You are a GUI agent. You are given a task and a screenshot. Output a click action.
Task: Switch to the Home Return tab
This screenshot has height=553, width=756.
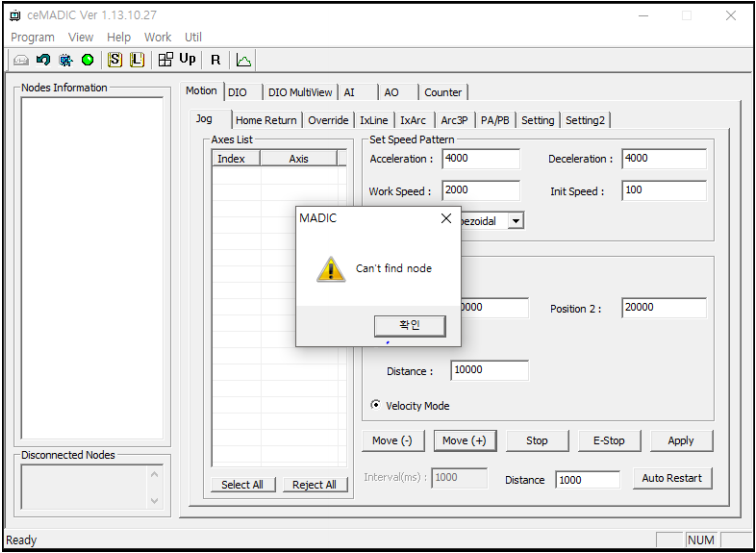coord(266,120)
